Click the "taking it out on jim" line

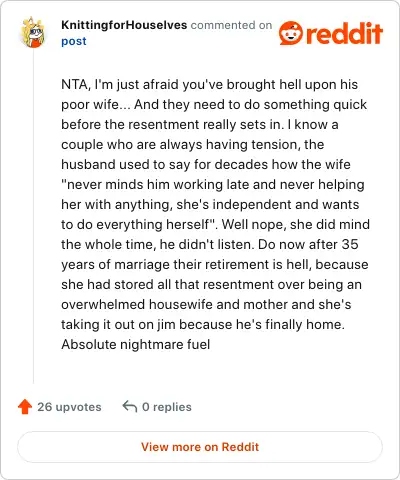pyautogui.click(x=203, y=324)
